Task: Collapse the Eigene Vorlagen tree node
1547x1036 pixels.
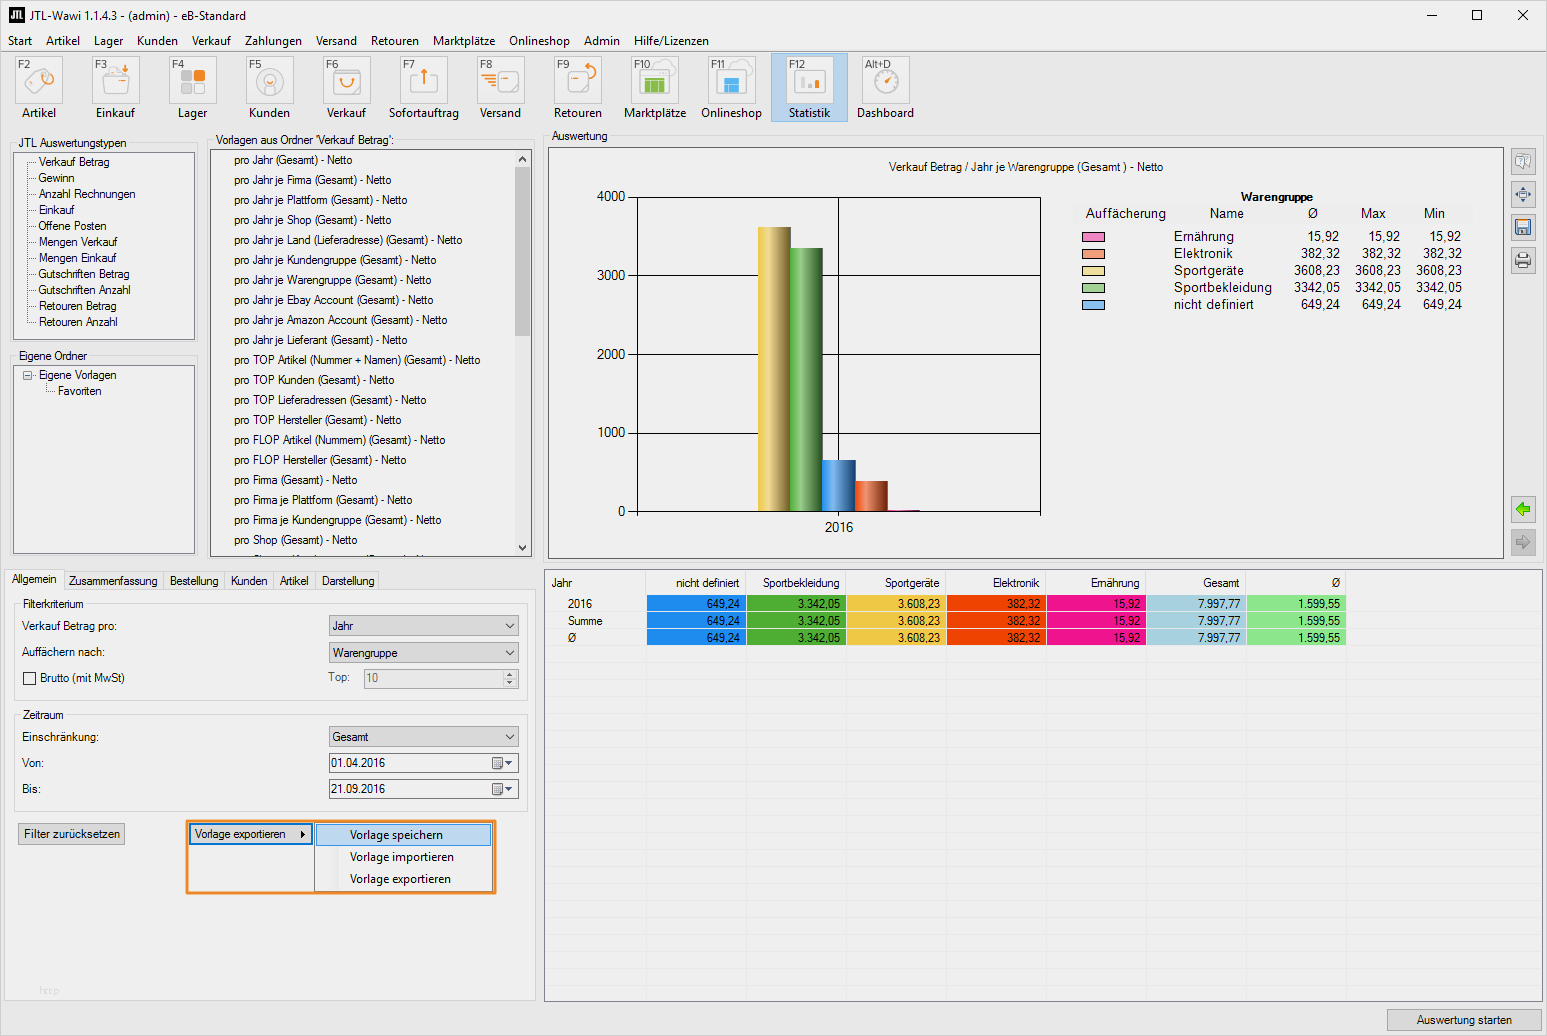Action: tap(28, 375)
